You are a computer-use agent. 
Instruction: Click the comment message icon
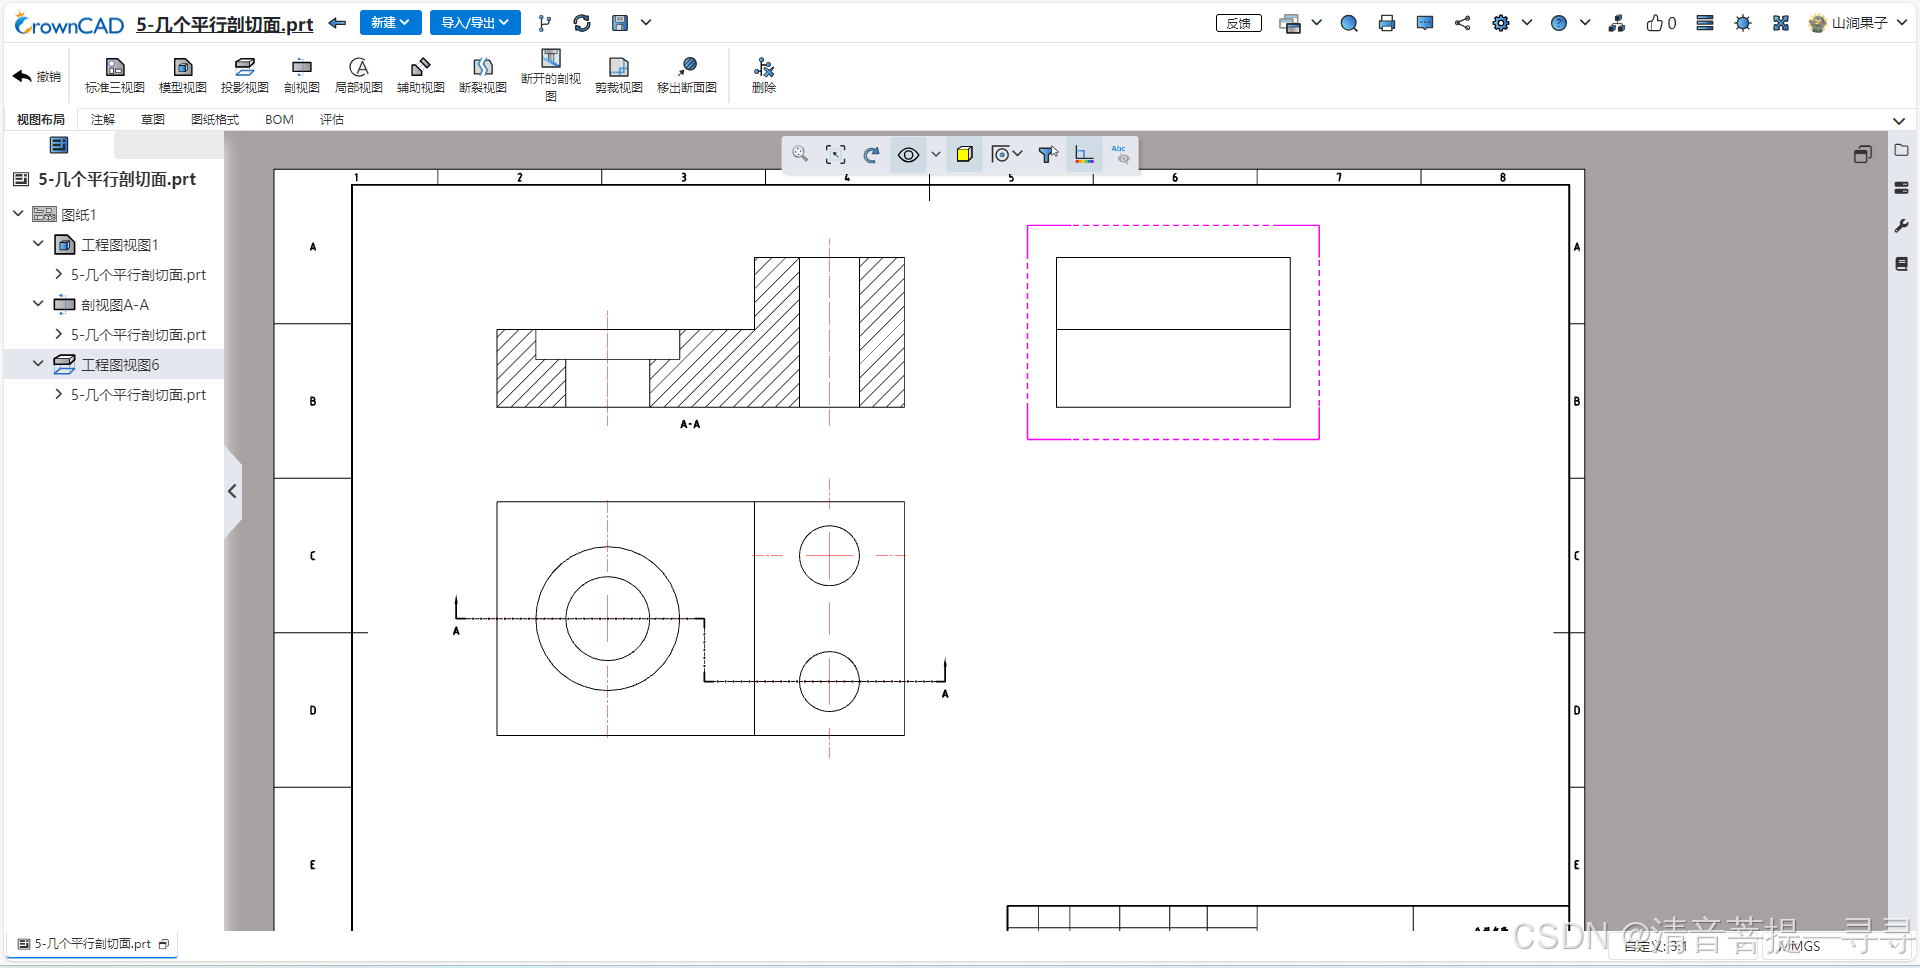click(1425, 24)
